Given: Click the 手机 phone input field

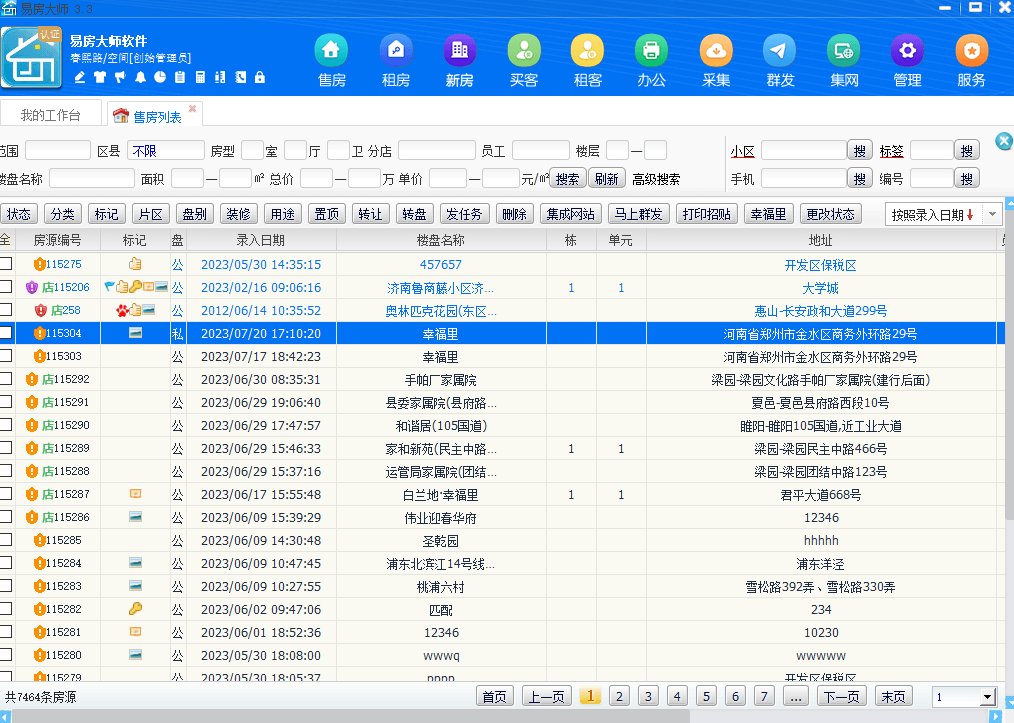Looking at the screenshot, I should tap(804, 178).
